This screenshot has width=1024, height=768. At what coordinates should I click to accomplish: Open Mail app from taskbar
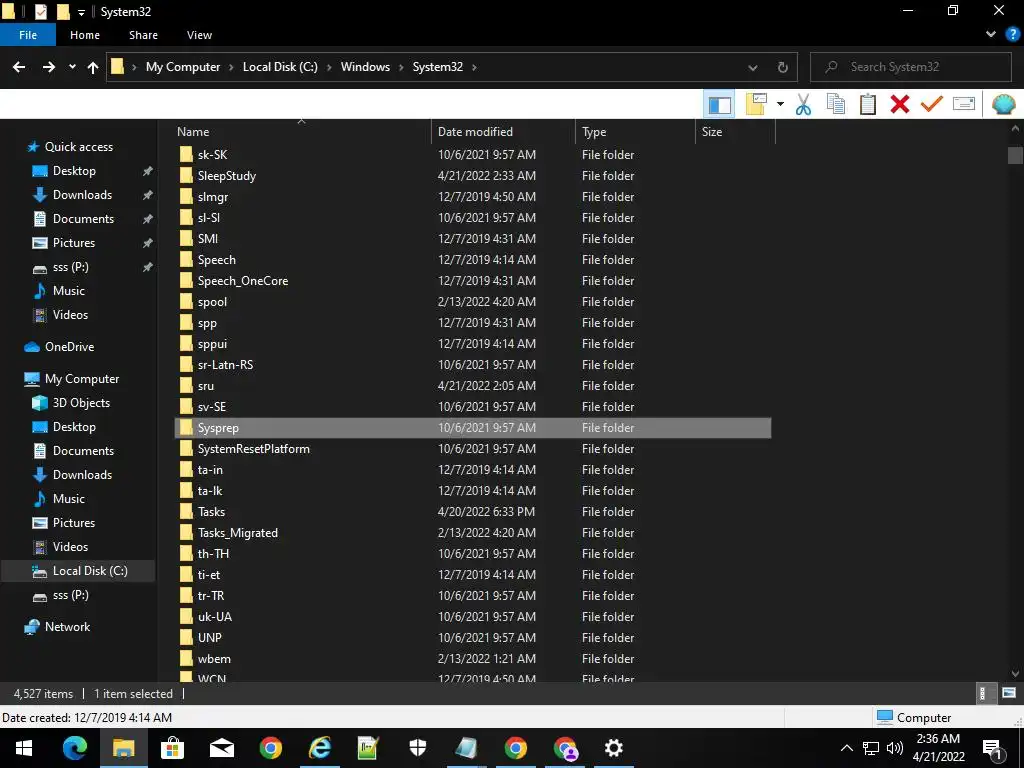pyautogui.click(x=221, y=748)
